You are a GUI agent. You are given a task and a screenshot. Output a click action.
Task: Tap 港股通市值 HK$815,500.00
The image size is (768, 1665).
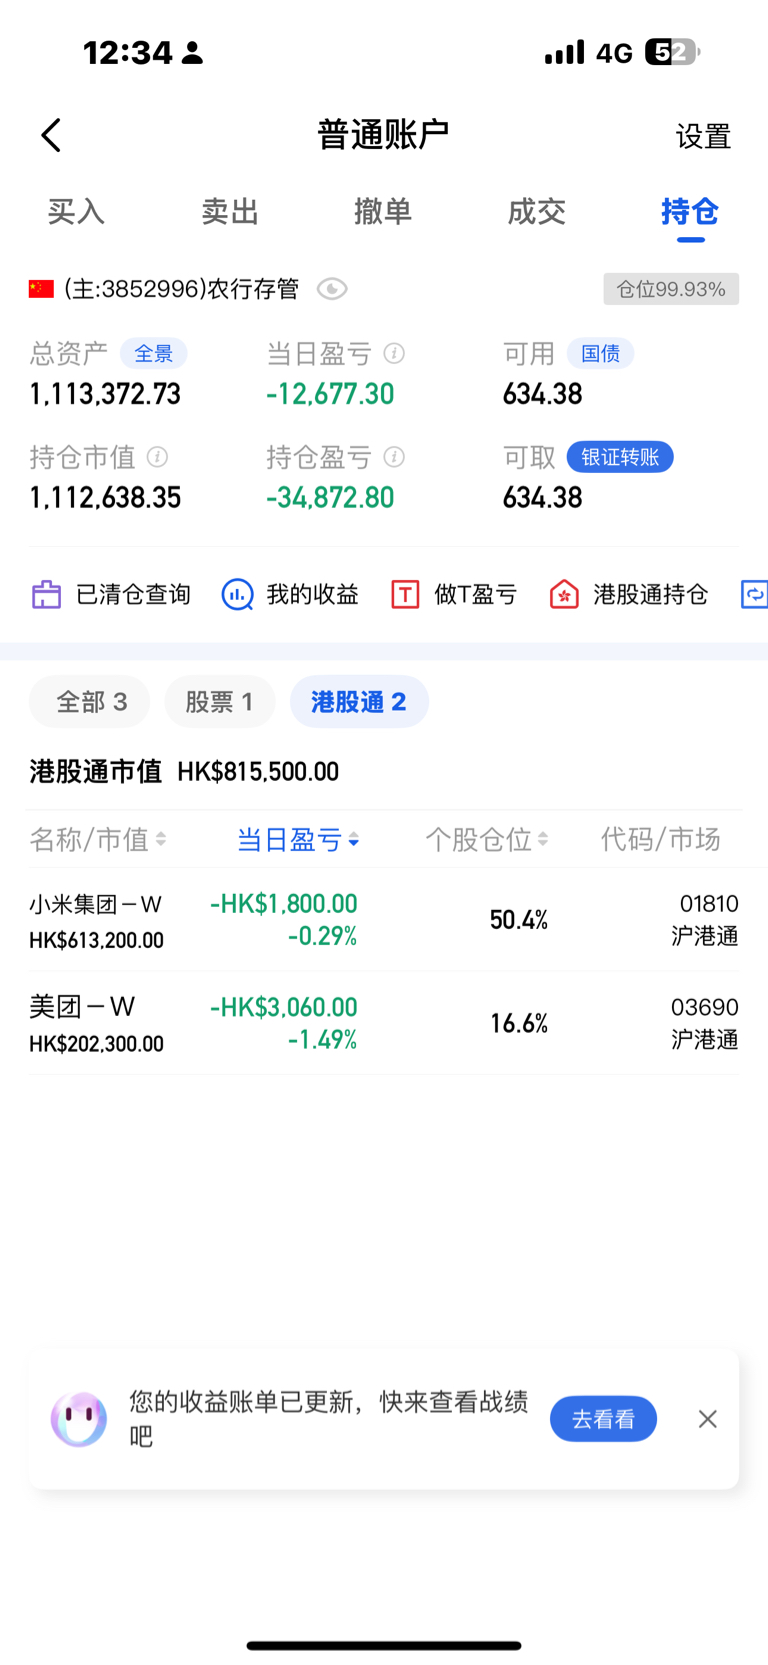coord(184,771)
